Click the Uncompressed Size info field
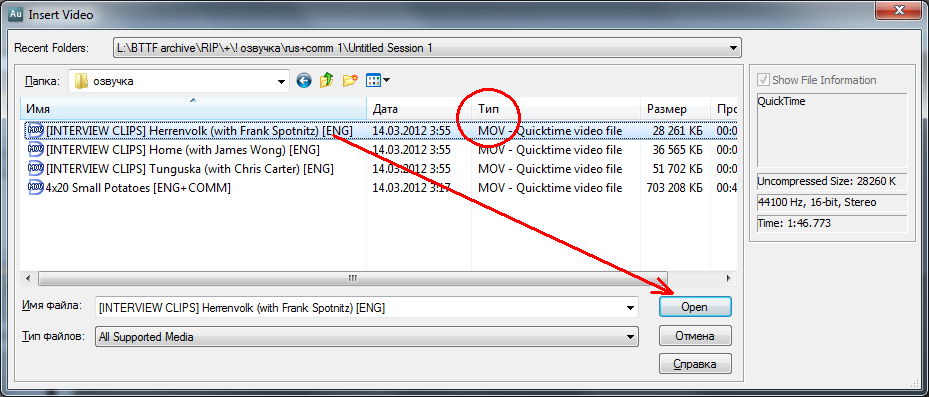 (x=832, y=181)
